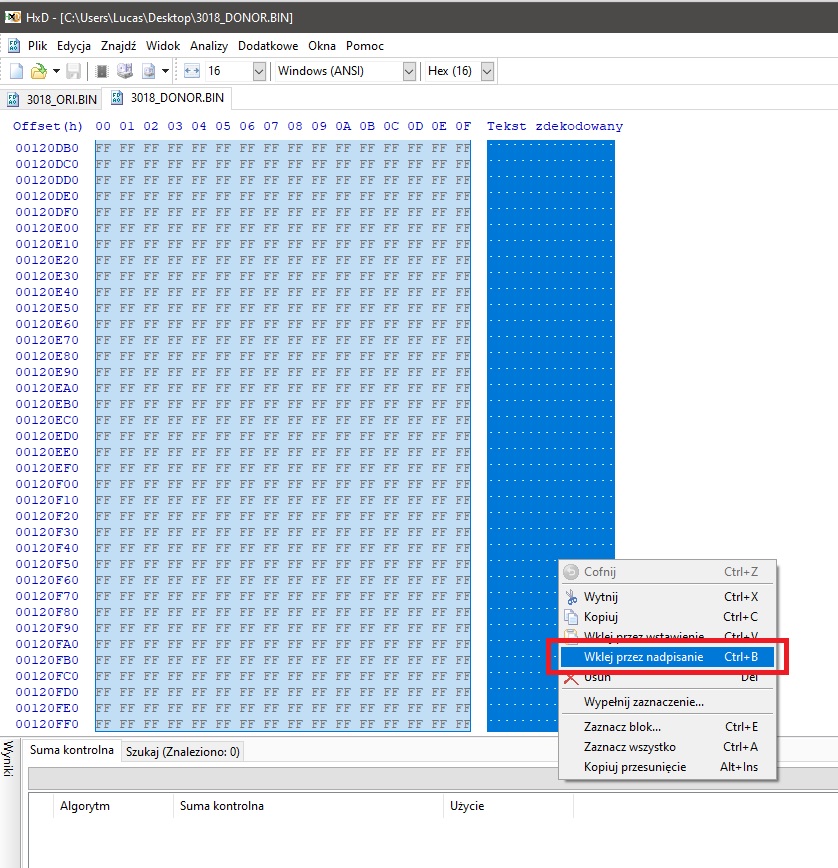Click the file icon on the 3018_ORI.BIN tab
This screenshot has height=868, width=838.
click(13, 100)
